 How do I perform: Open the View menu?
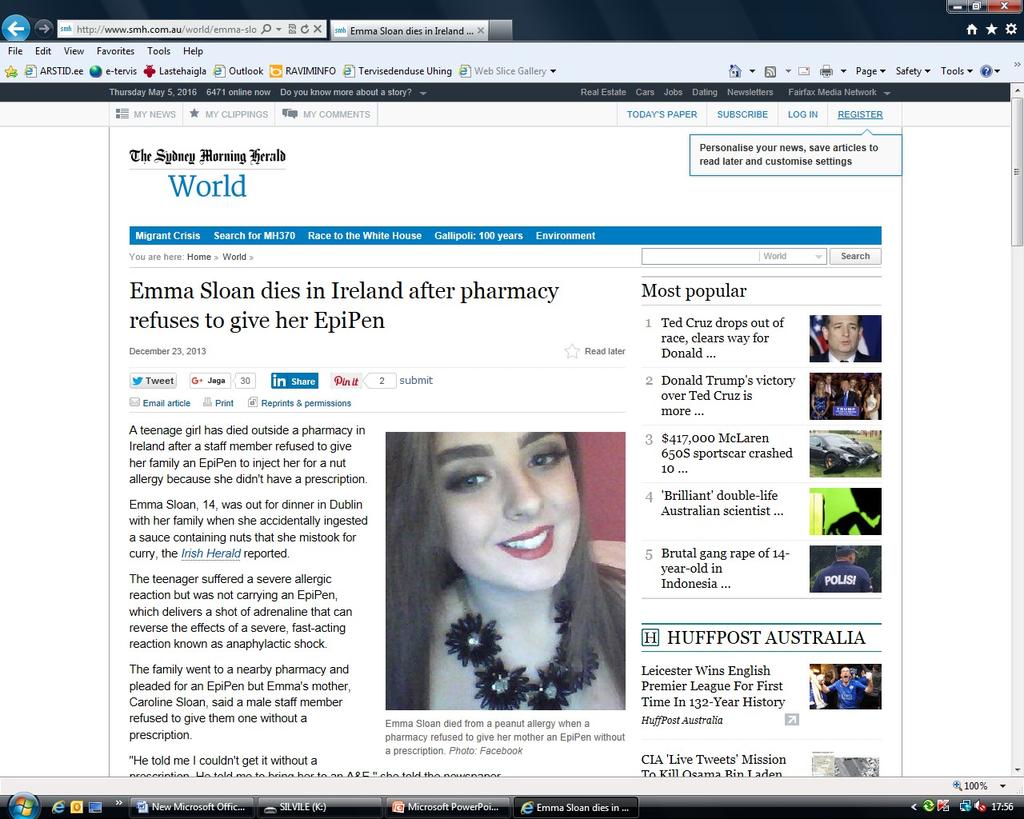click(74, 51)
